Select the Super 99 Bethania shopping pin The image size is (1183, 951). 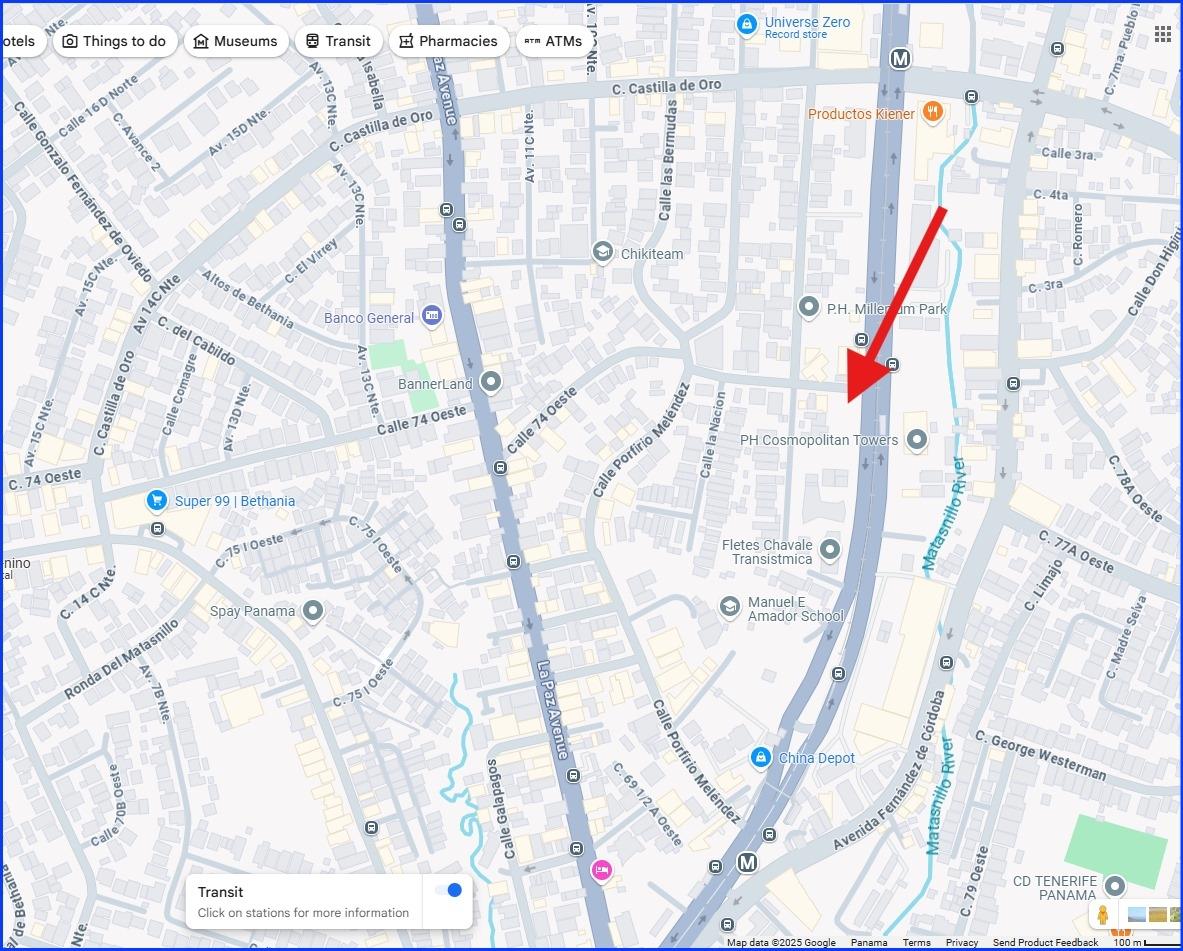click(x=156, y=500)
